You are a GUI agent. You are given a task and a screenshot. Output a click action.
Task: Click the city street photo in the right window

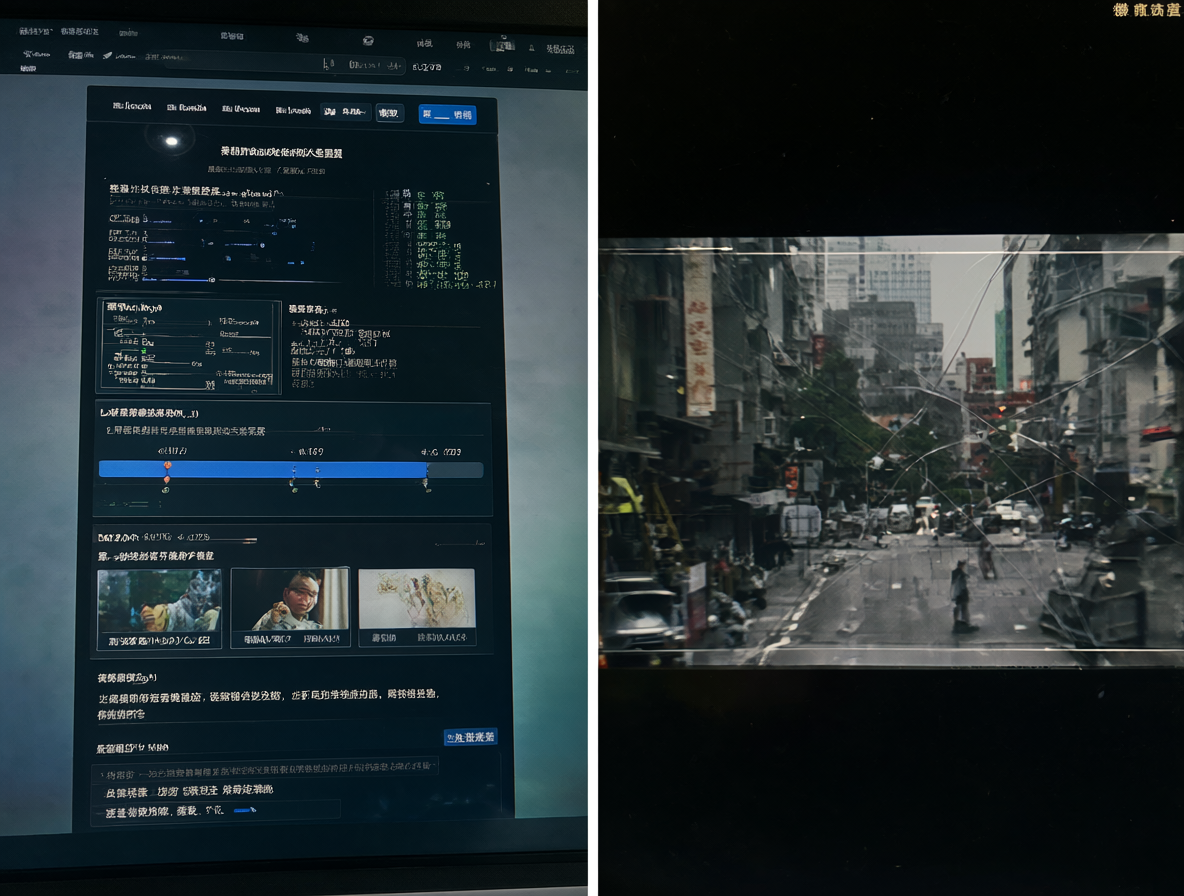click(x=891, y=451)
